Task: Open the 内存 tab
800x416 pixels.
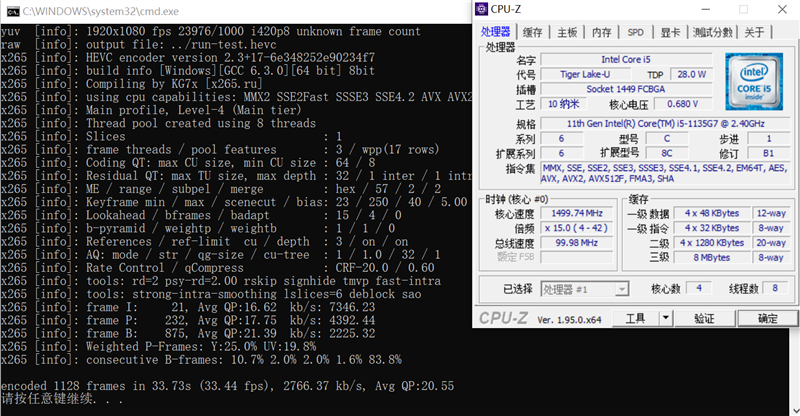Action: coord(601,32)
